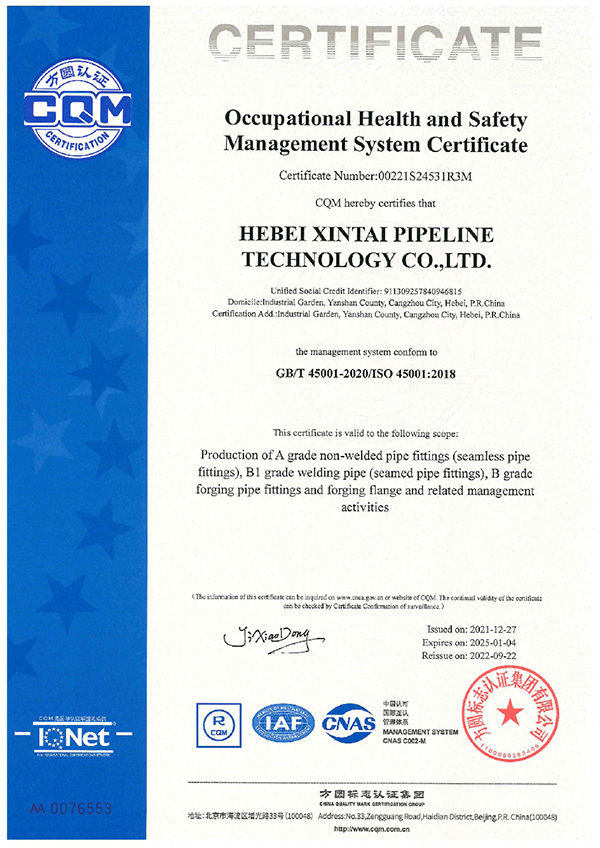Image resolution: width=600 pixels, height=848 pixels.
Task: Click the Domicile address line
Action: click(x=366, y=303)
